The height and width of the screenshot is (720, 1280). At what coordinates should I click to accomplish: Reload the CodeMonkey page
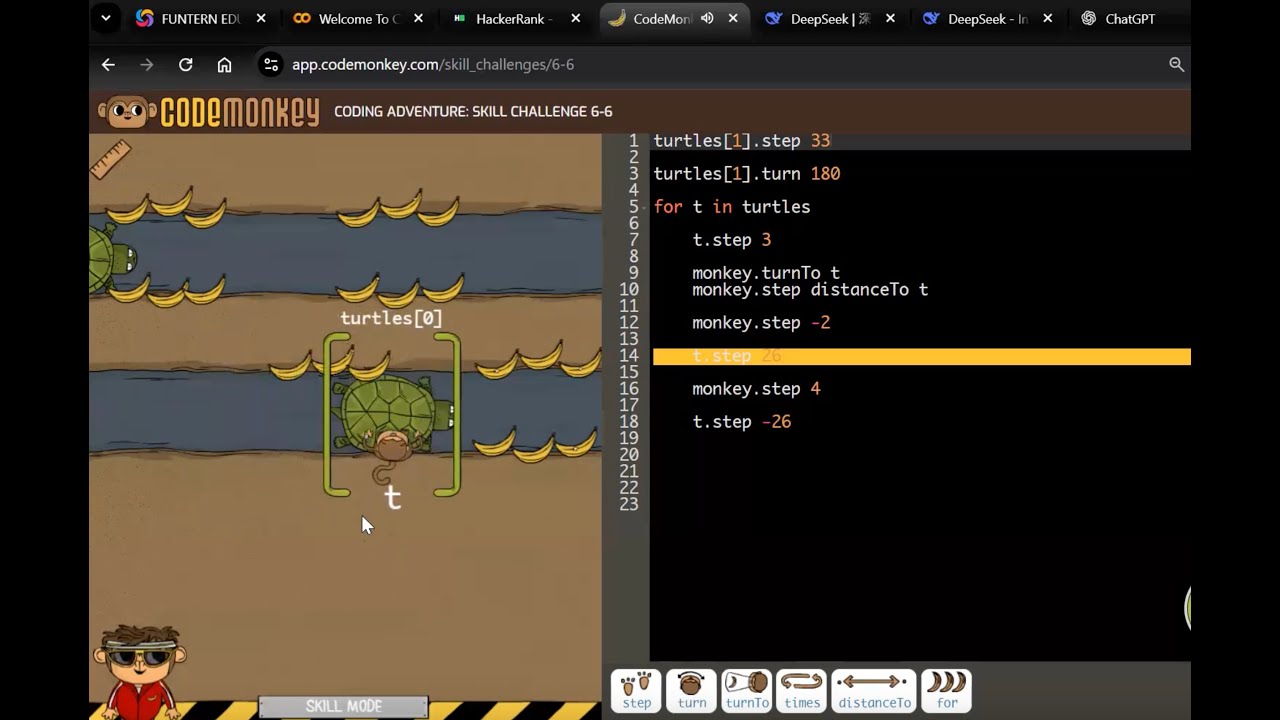pyautogui.click(x=186, y=64)
